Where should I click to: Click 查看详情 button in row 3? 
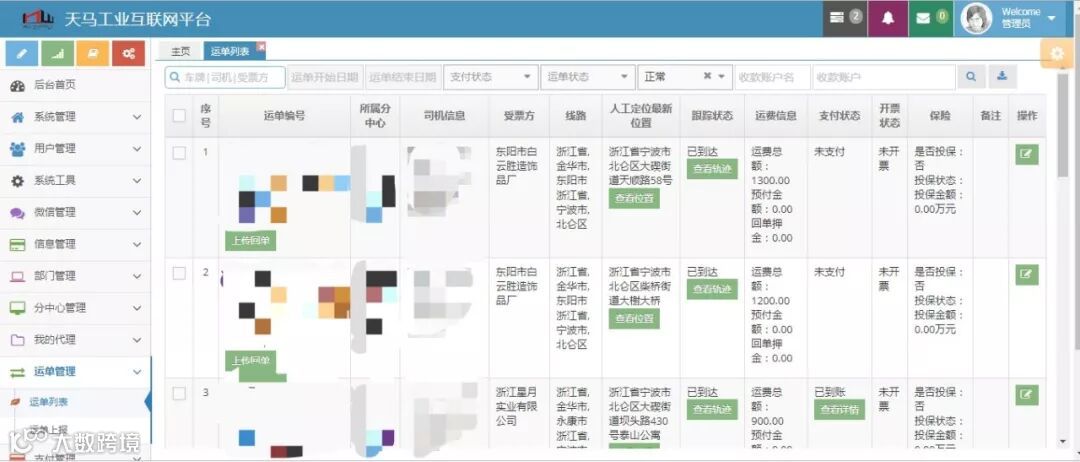click(839, 409)
